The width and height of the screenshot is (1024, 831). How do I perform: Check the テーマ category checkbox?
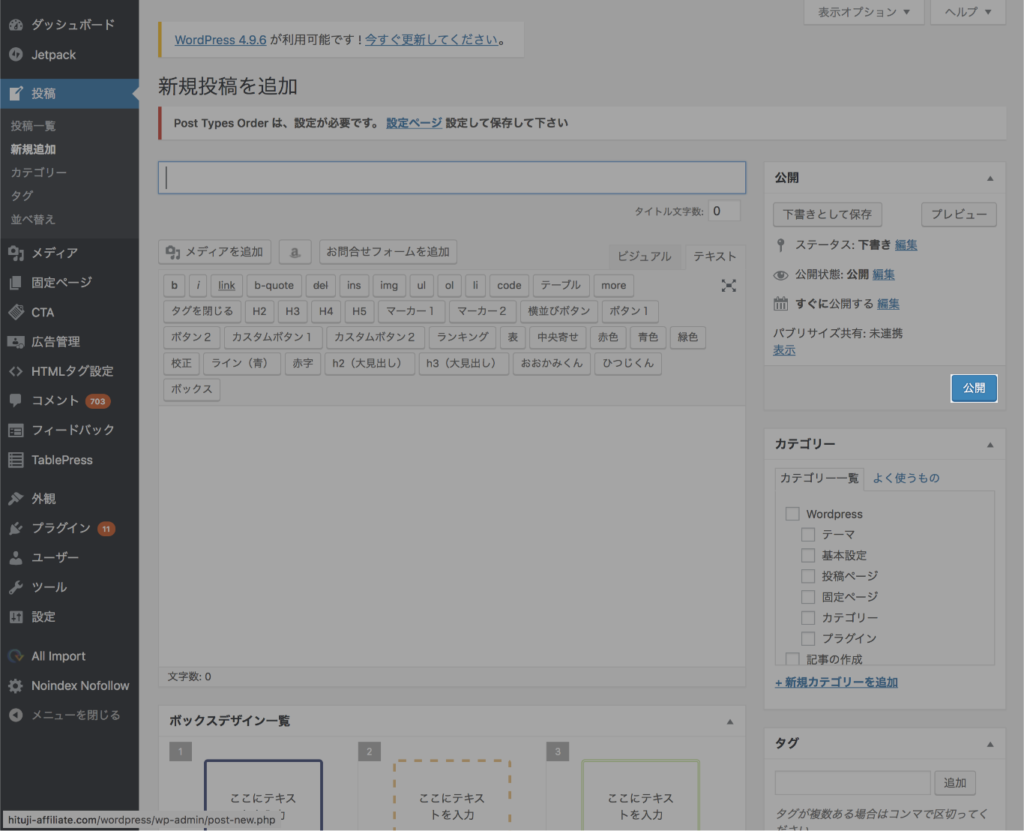[x=808, y=534]
